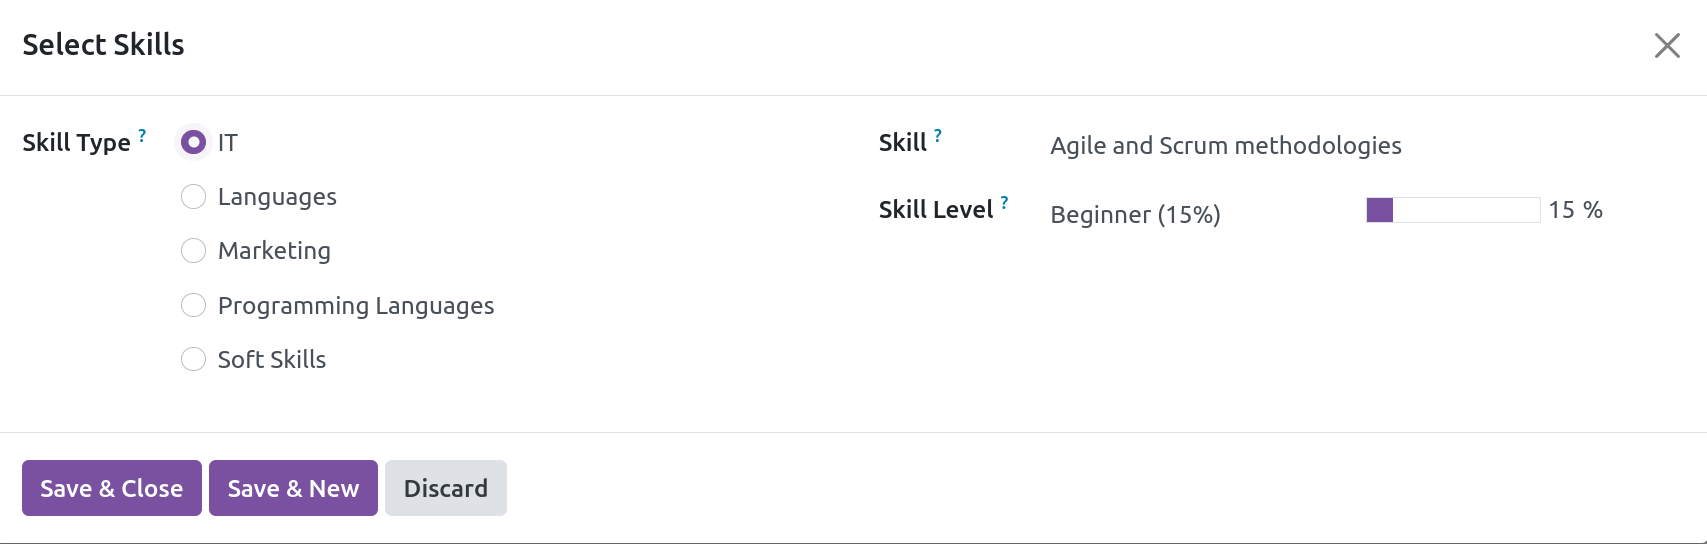Click the Save & Close button

[112, 488]
